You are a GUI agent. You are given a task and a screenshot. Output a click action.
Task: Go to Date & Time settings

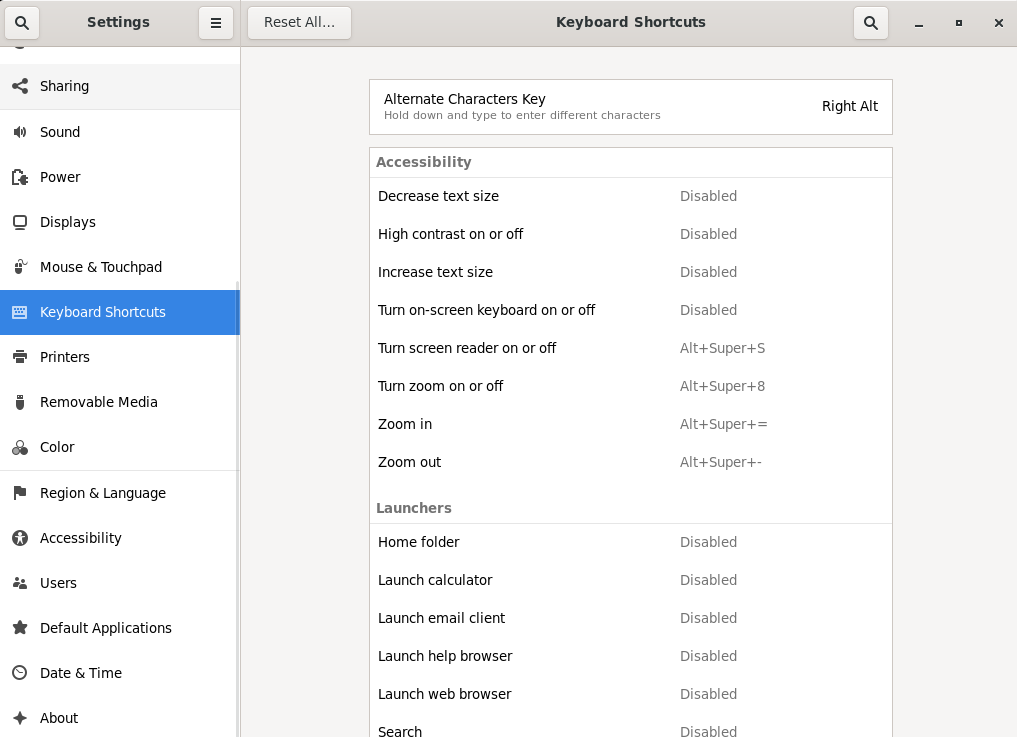coord(80,673)
